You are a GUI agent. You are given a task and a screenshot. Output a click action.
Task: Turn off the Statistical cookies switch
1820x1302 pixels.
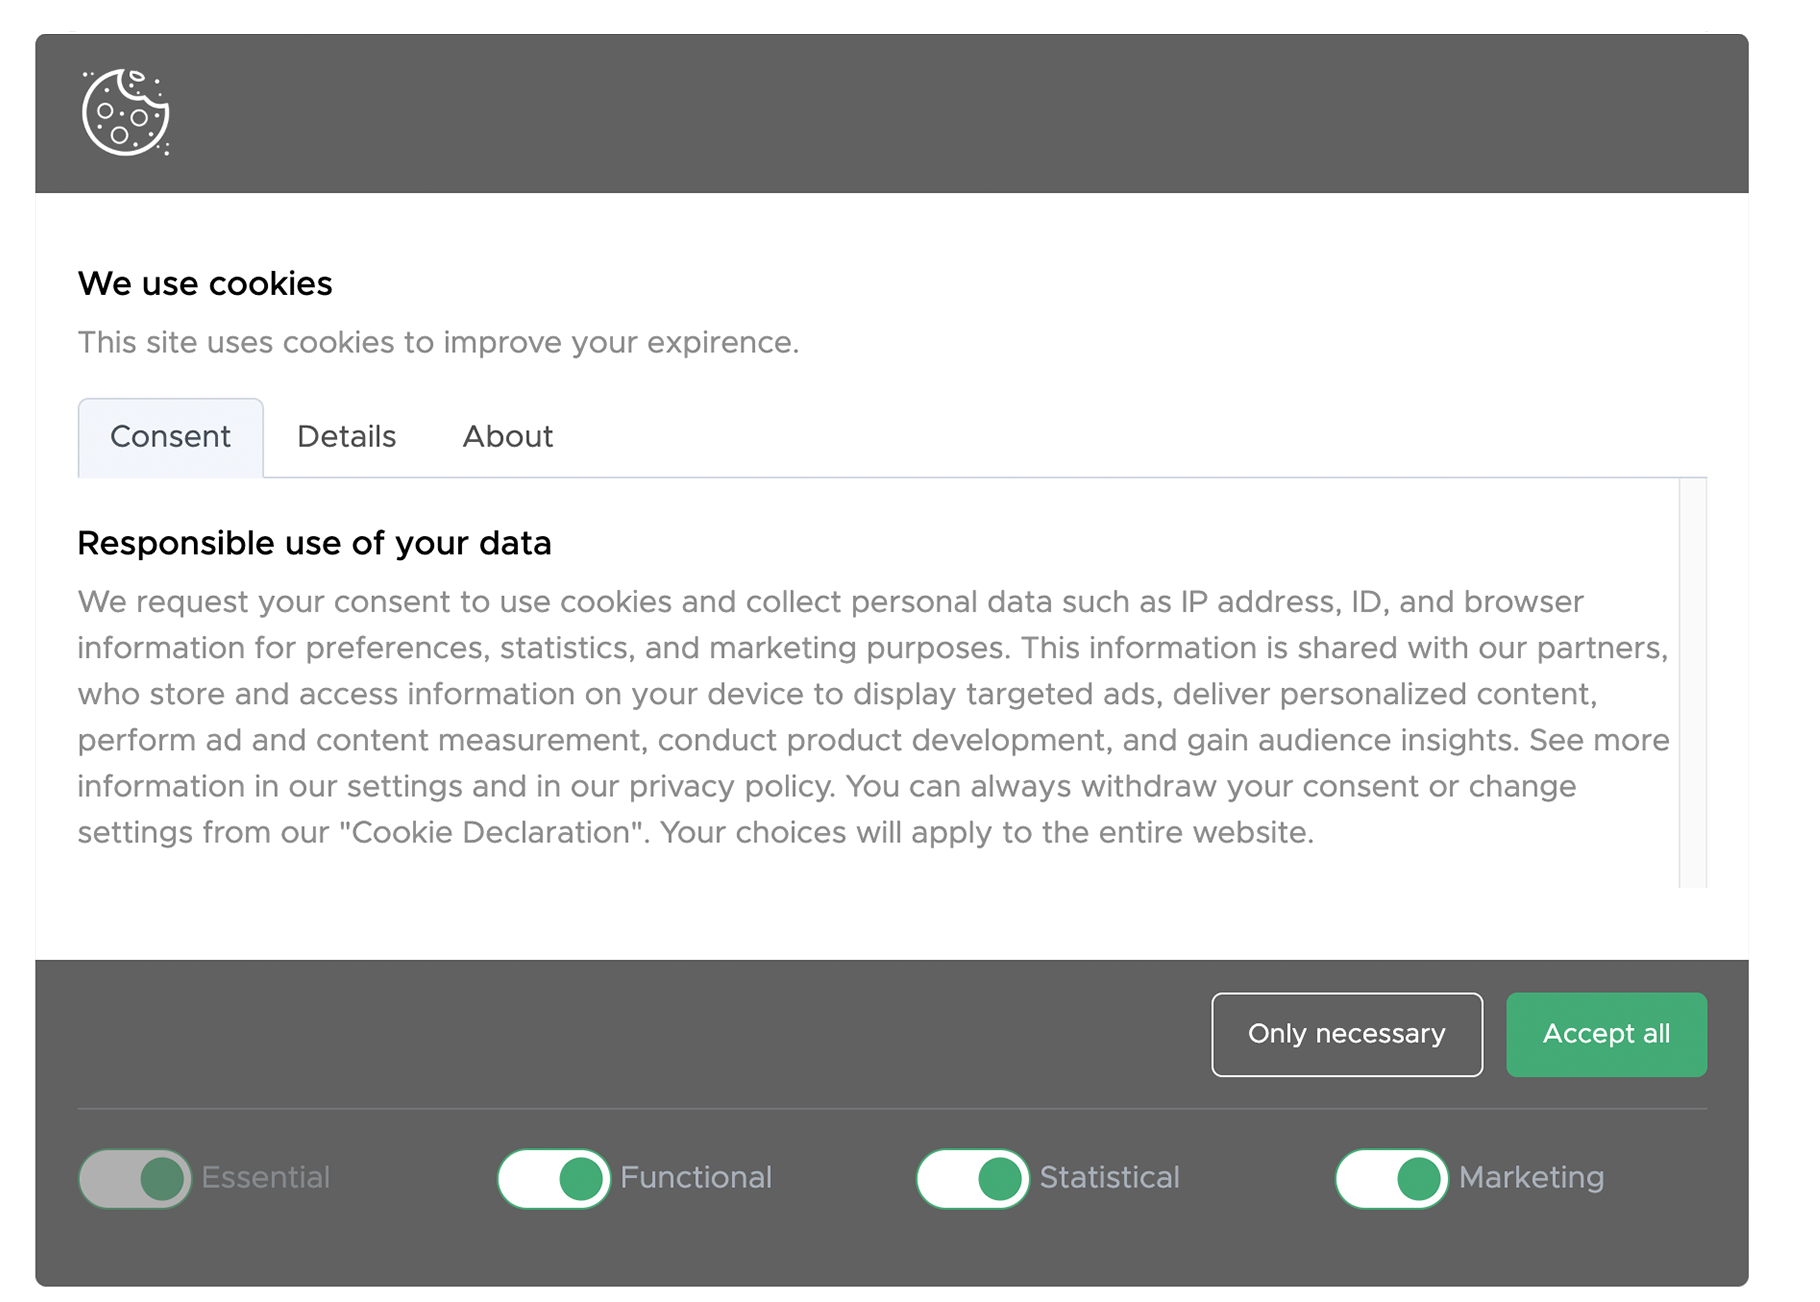tap(973, 1179)
